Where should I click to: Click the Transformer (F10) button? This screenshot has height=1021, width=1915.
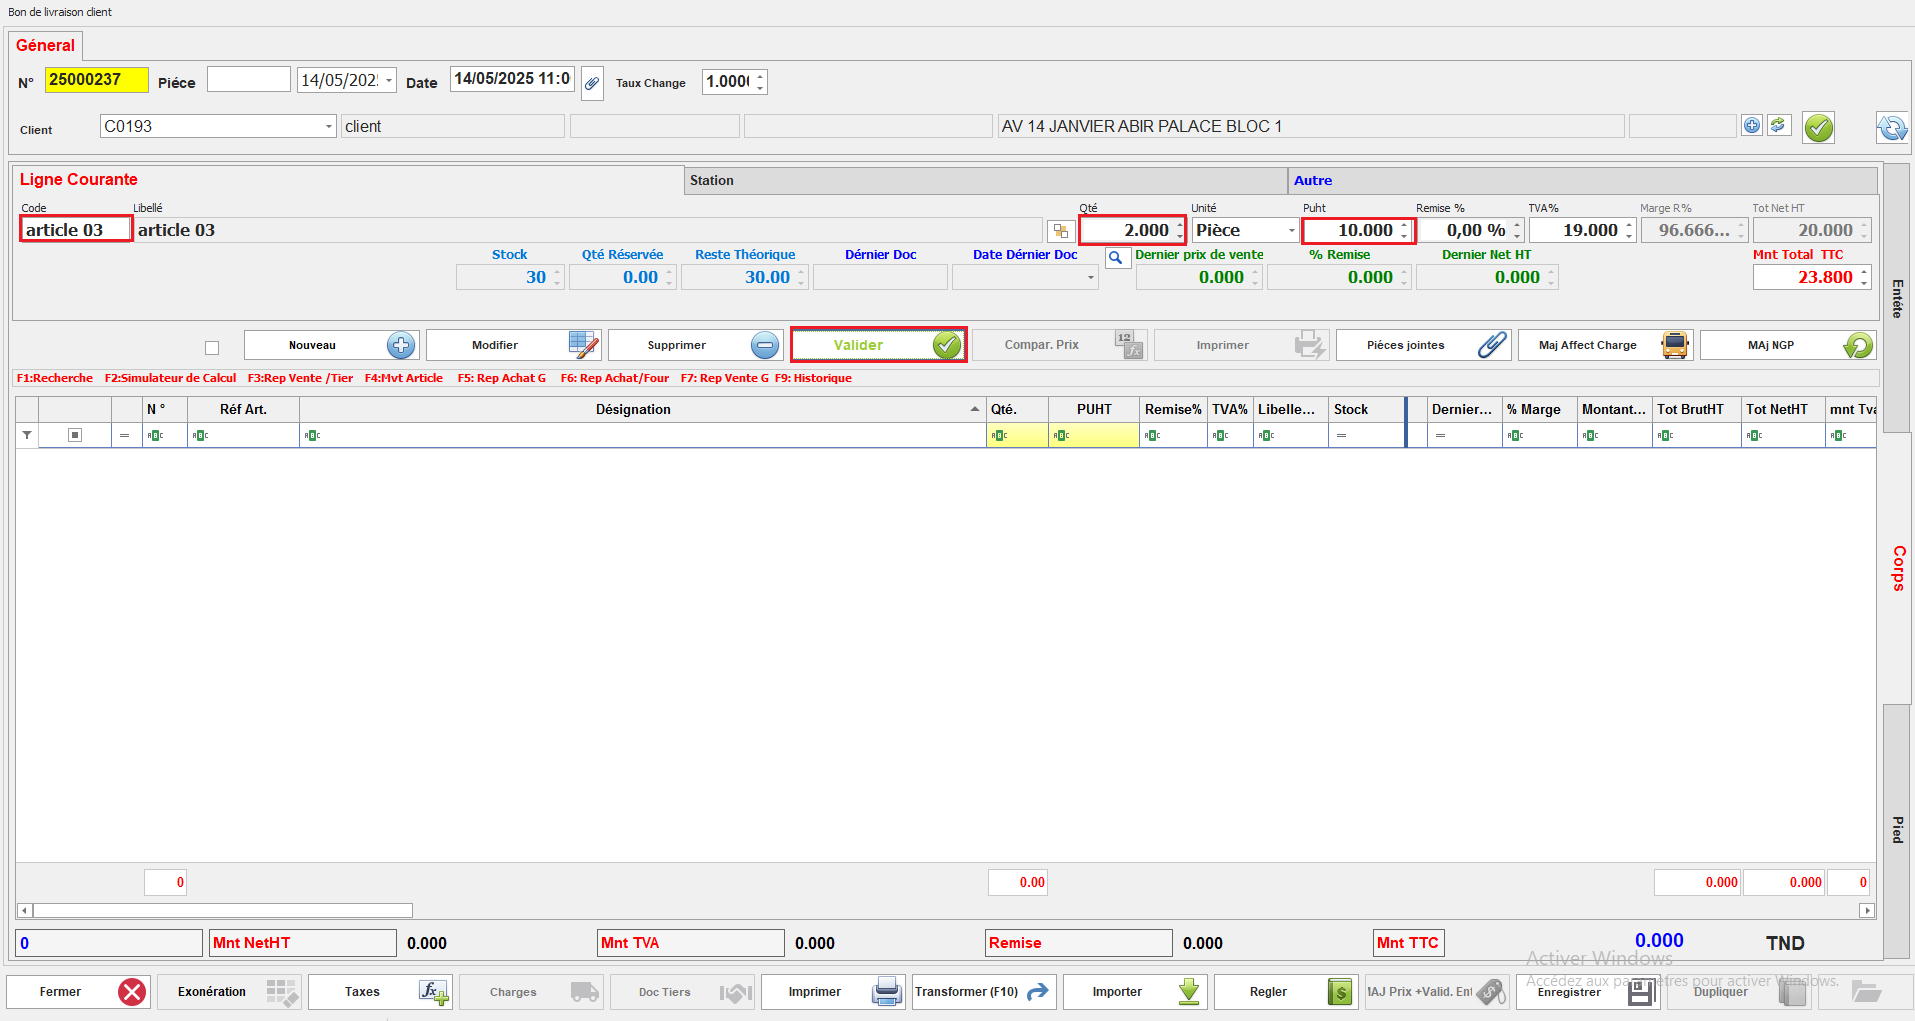pyautogui.click(x=983, y=992)
